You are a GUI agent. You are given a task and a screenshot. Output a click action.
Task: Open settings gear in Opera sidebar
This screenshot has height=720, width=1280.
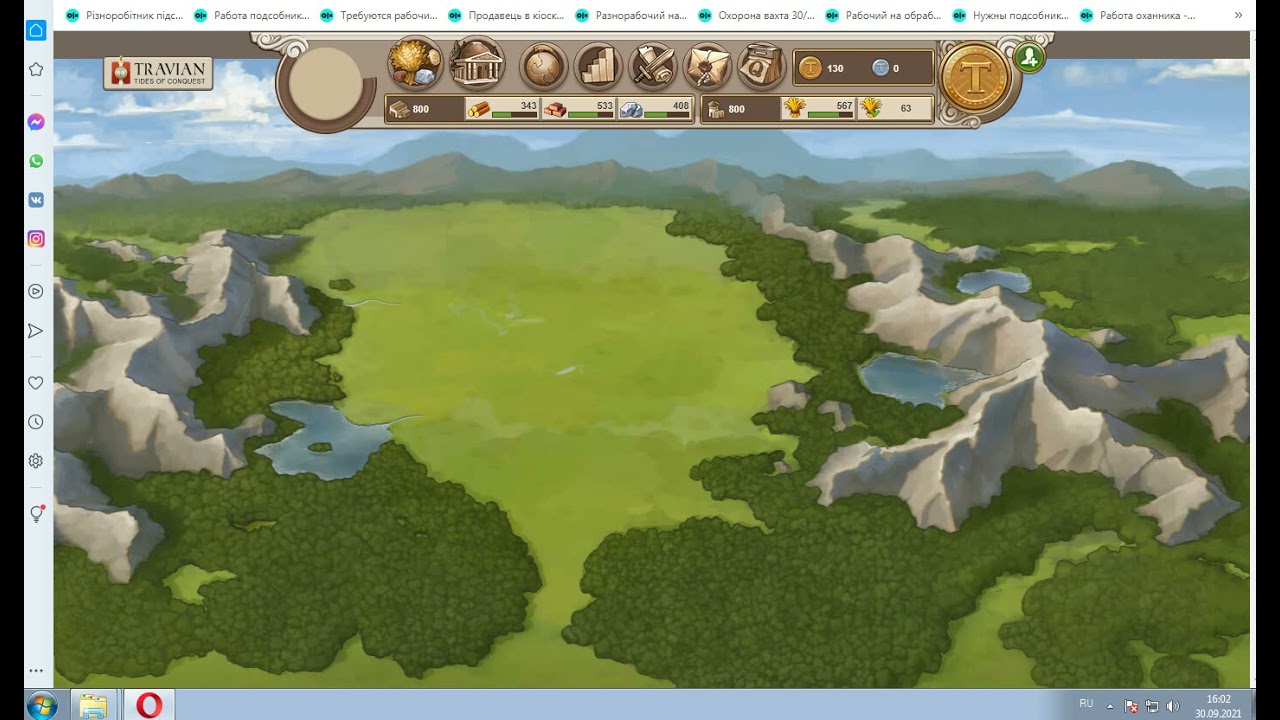pos(36,461)
